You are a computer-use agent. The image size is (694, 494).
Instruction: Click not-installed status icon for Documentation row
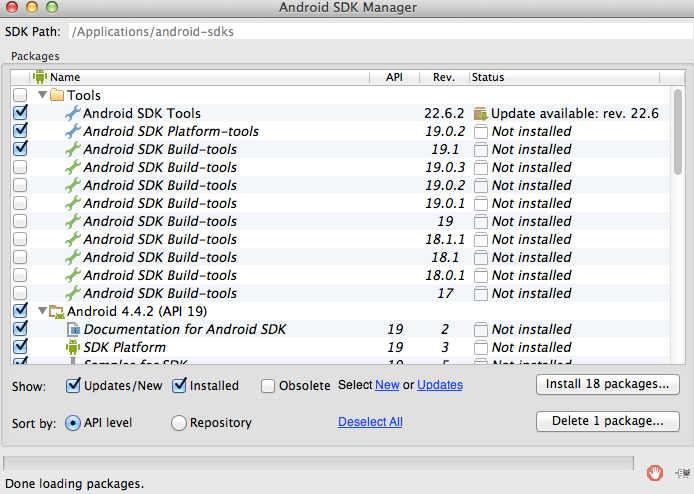tap(481, 329)
